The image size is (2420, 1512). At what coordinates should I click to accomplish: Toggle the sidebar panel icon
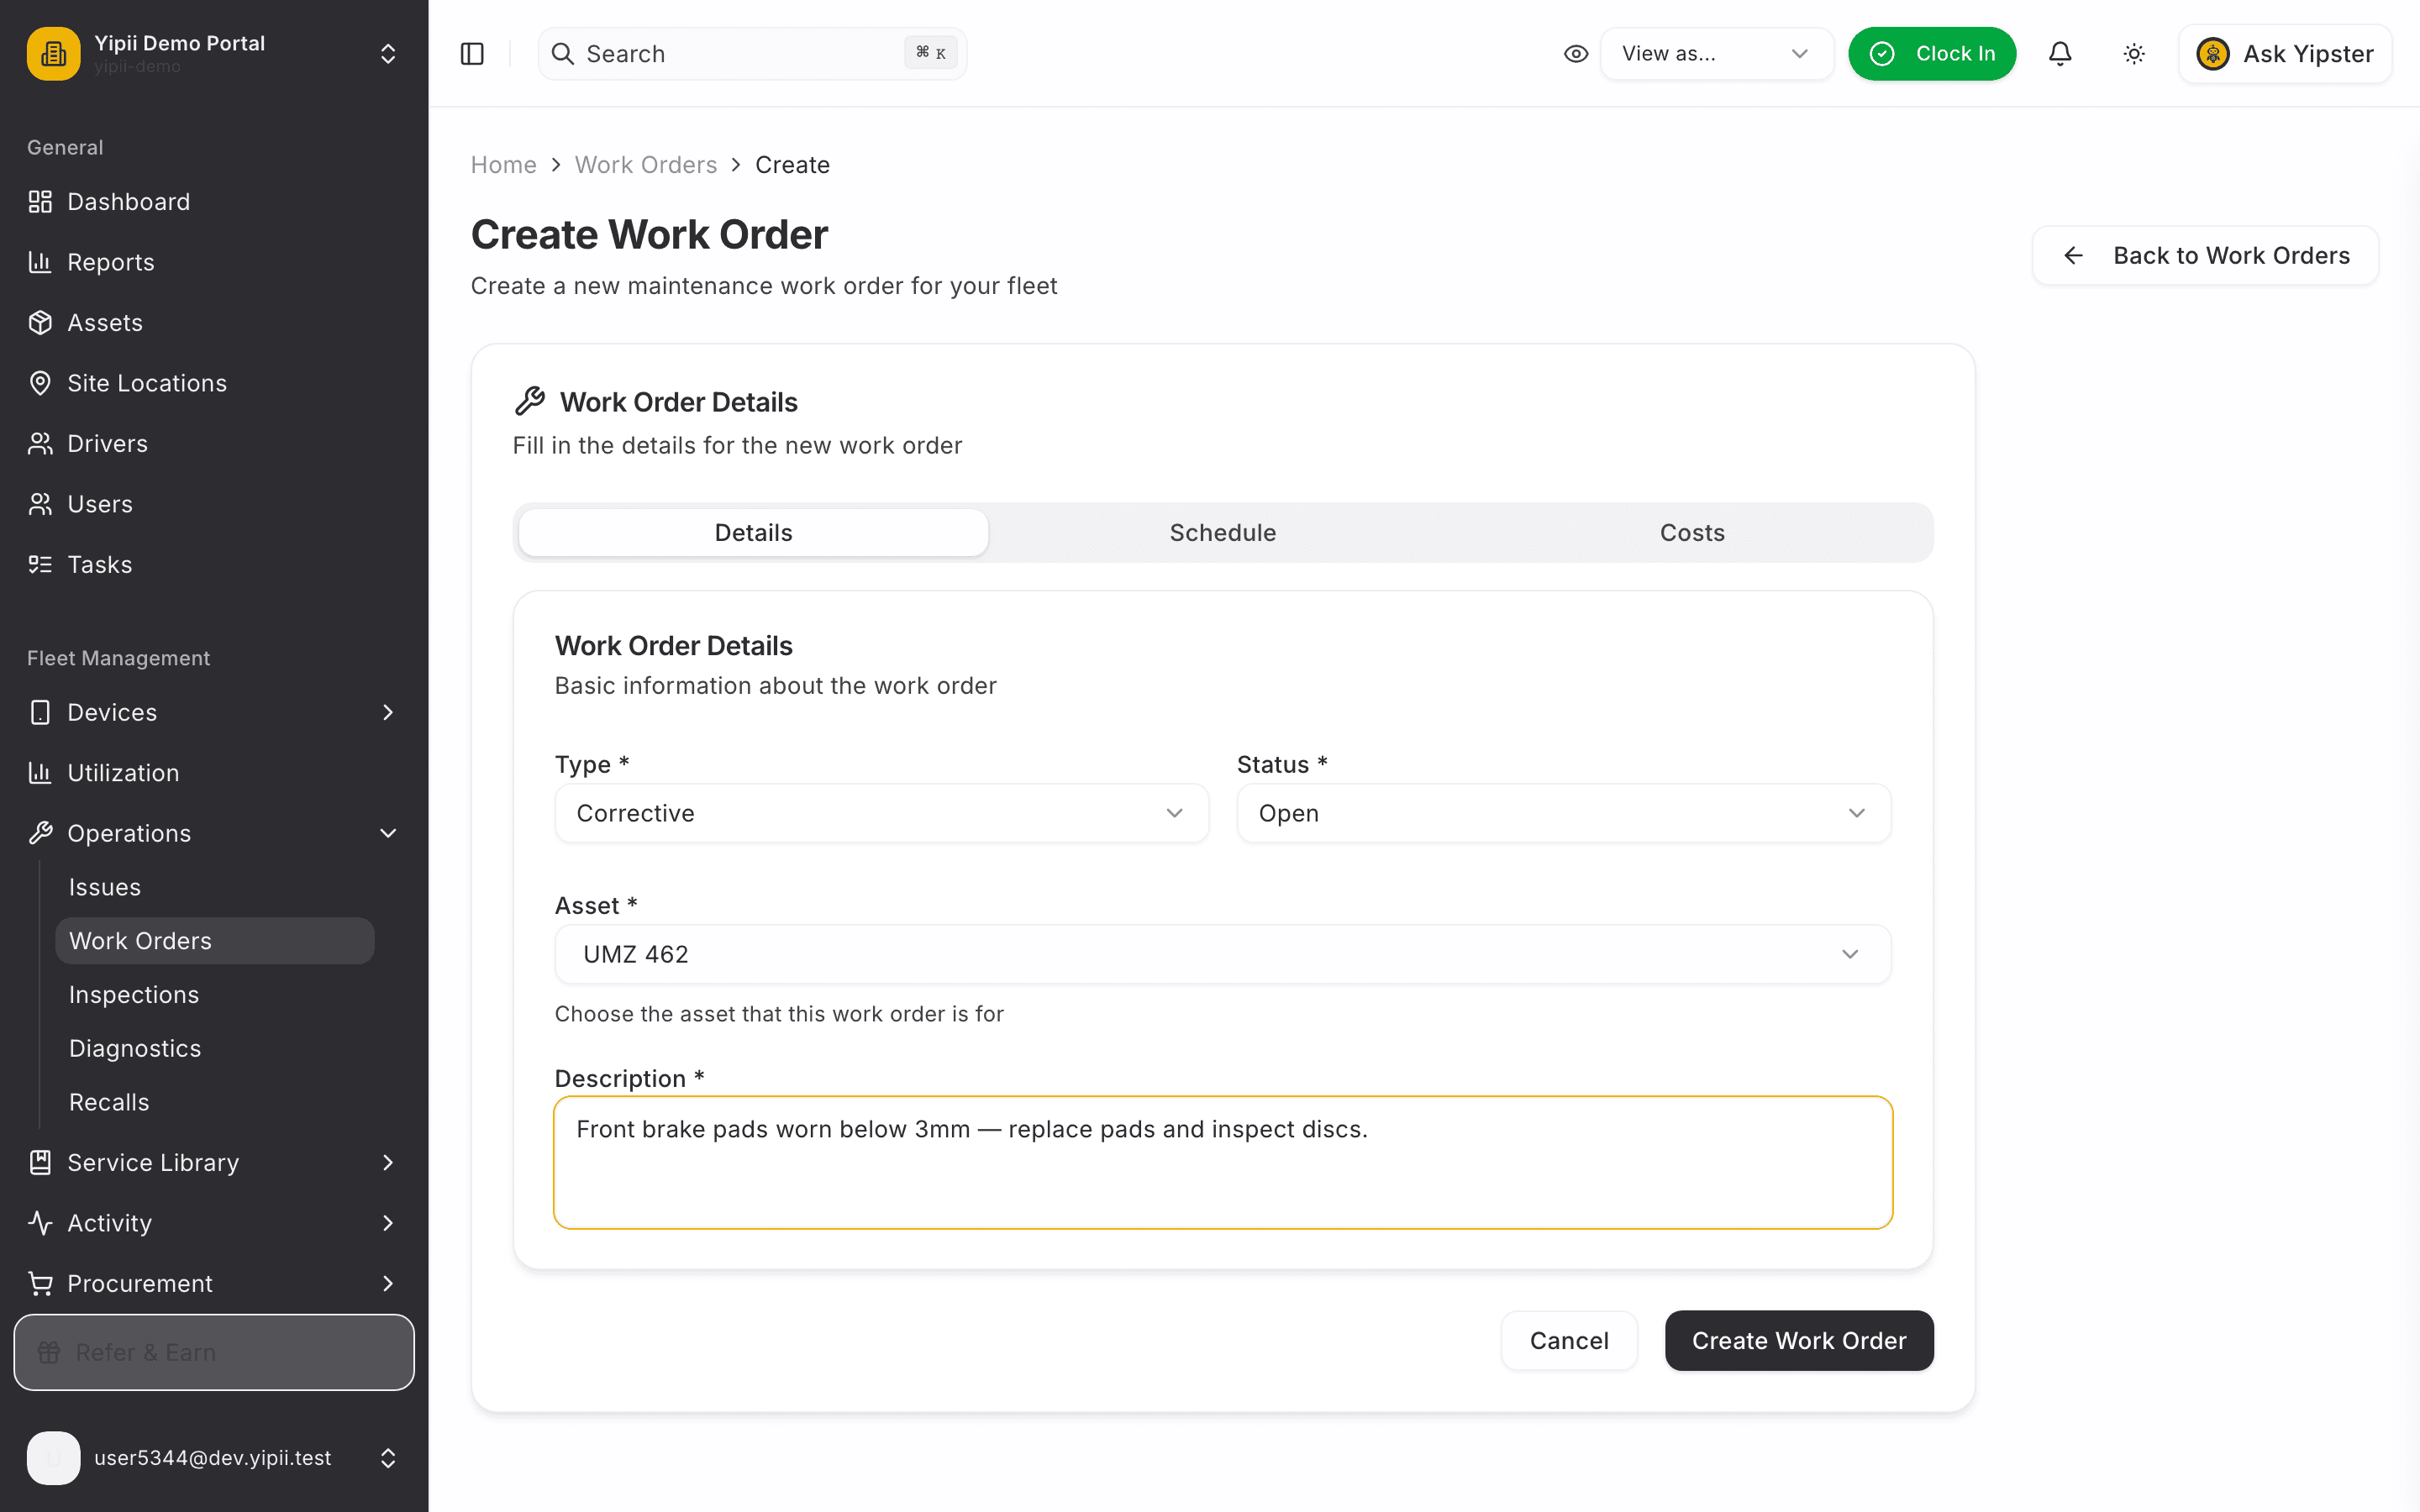click(472, 53)
